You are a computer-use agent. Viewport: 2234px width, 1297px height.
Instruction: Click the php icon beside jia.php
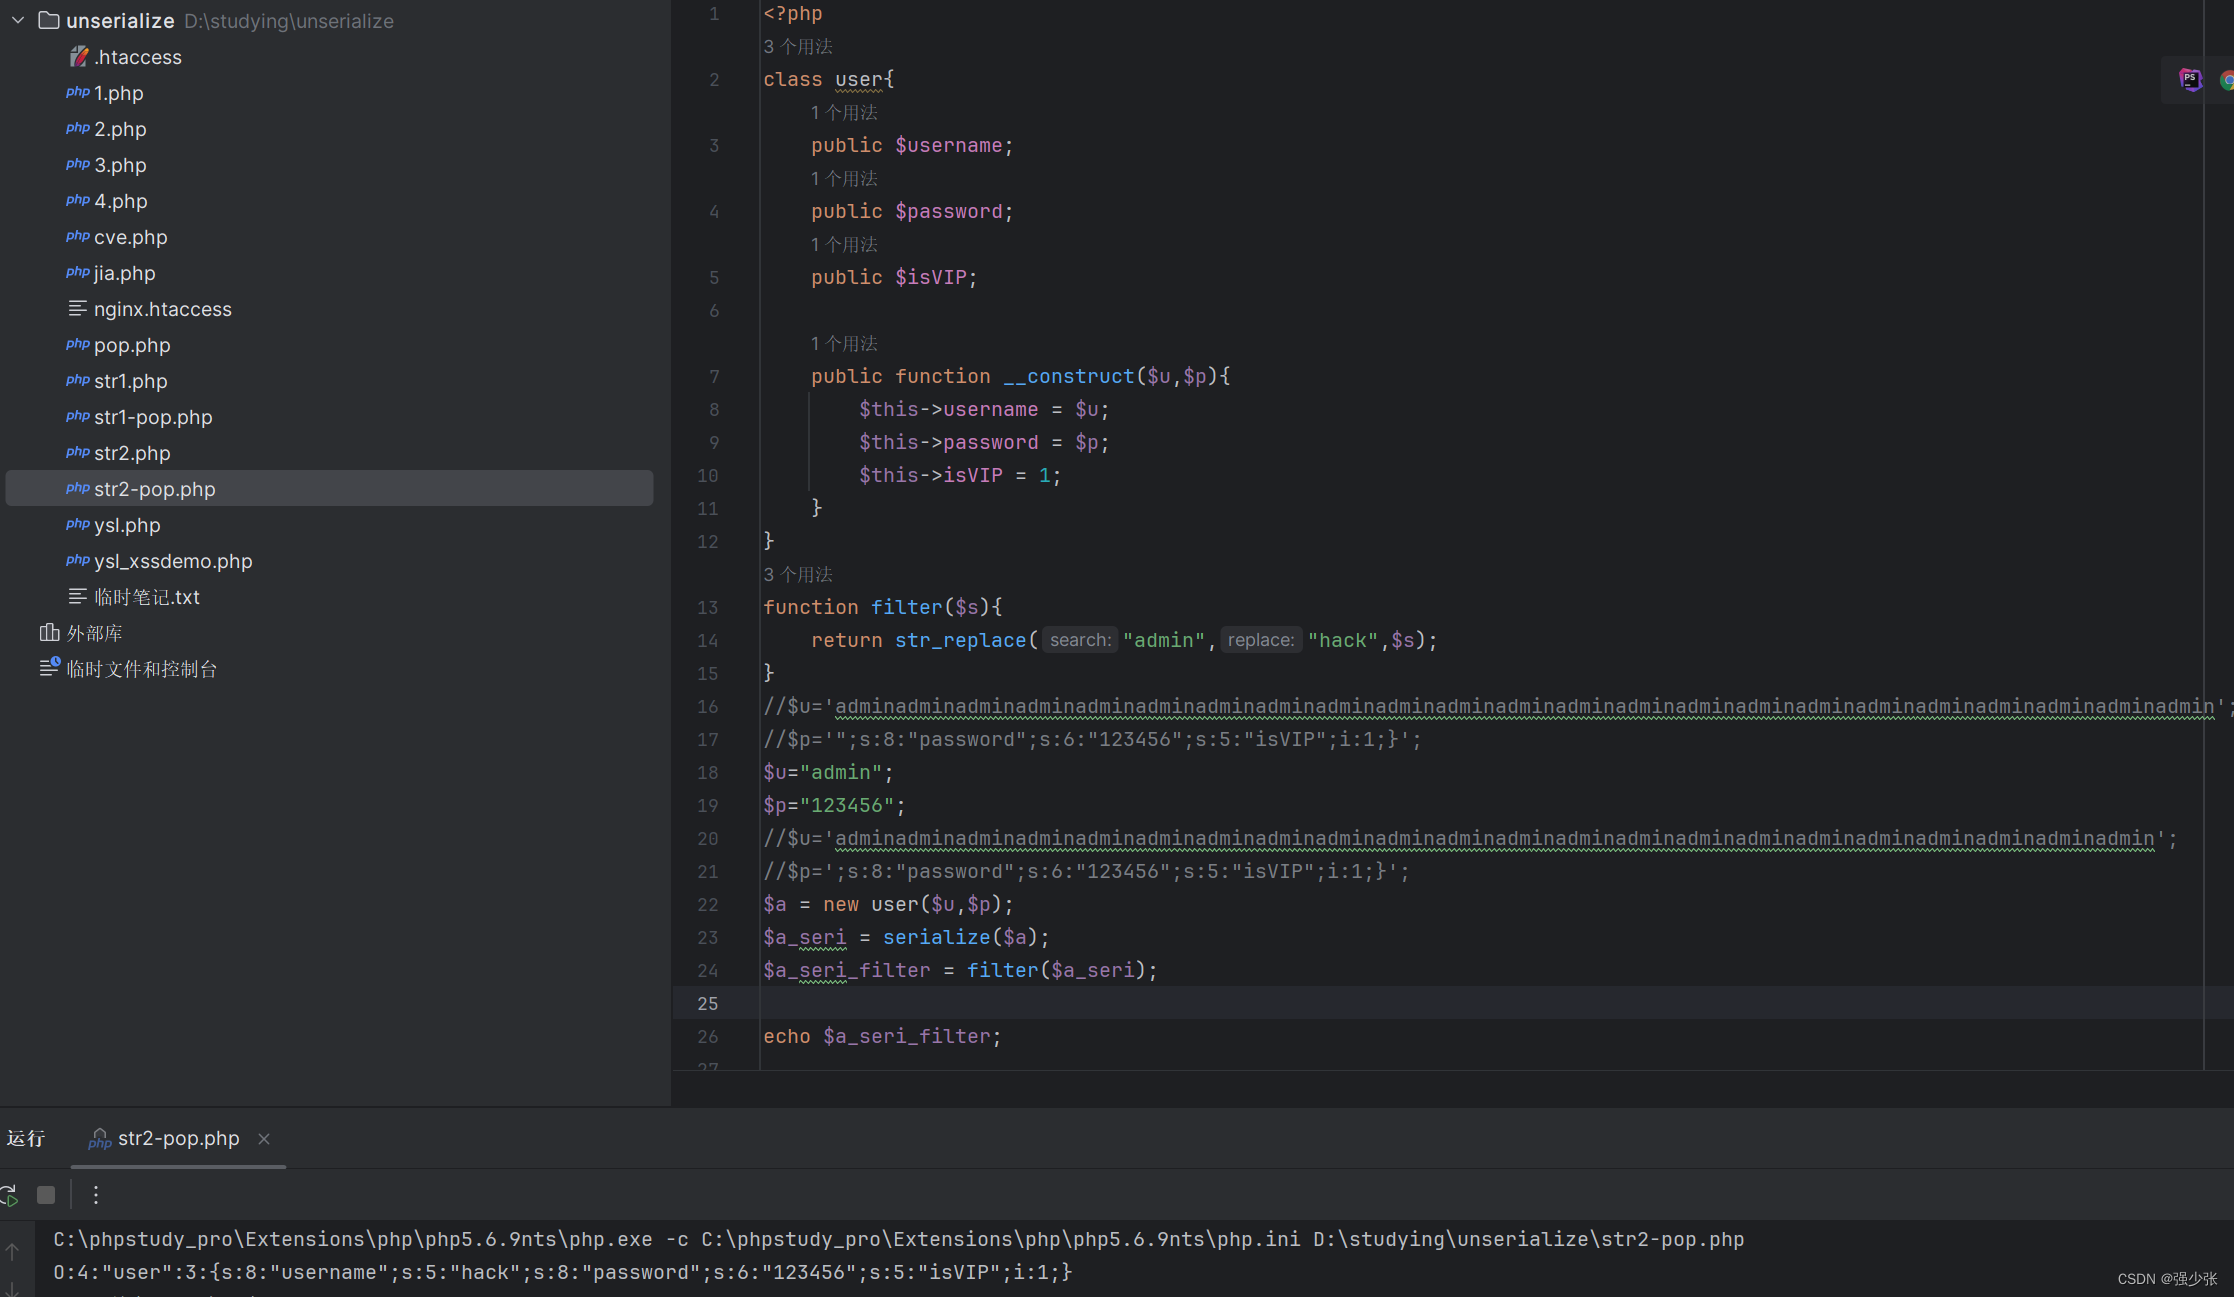78,272
